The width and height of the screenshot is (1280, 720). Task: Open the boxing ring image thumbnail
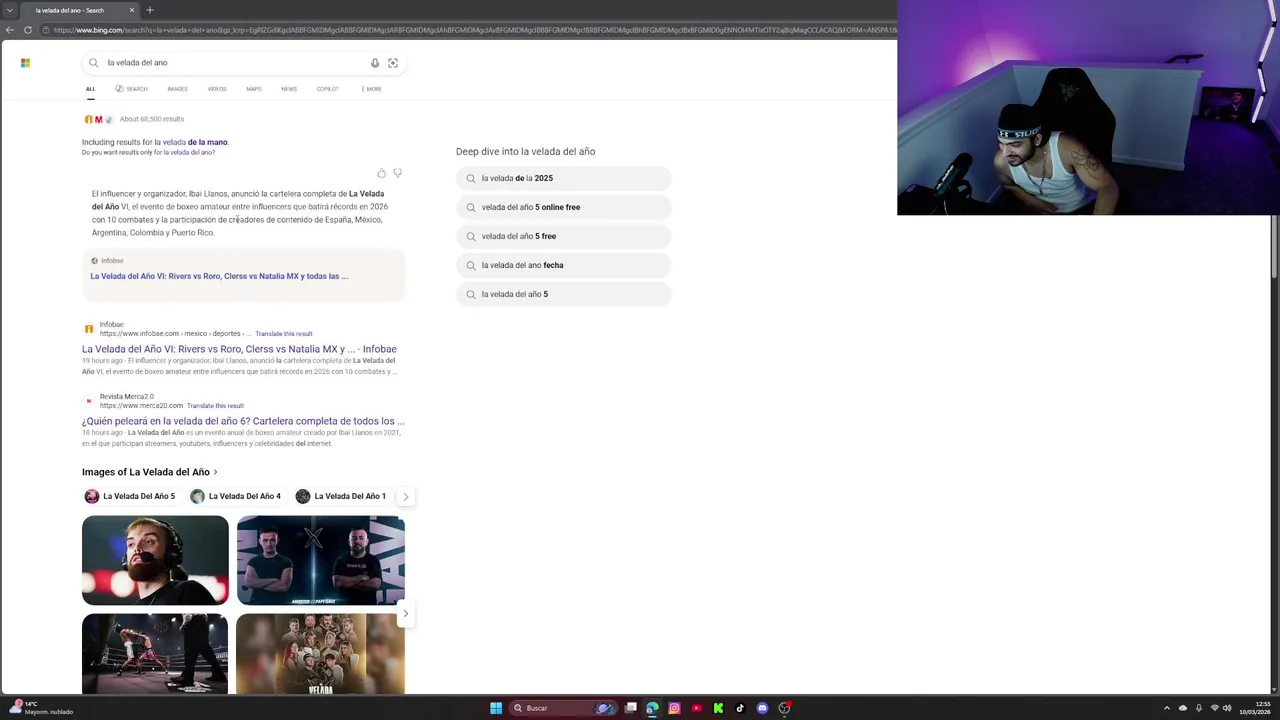point(155,654)
